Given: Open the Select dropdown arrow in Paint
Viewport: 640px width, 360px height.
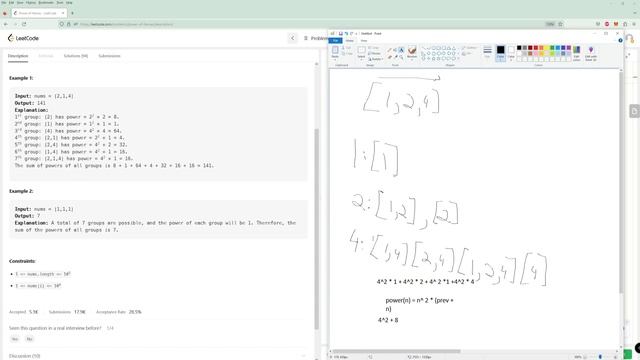Looking at the screenshot, I should click(361, 60).
